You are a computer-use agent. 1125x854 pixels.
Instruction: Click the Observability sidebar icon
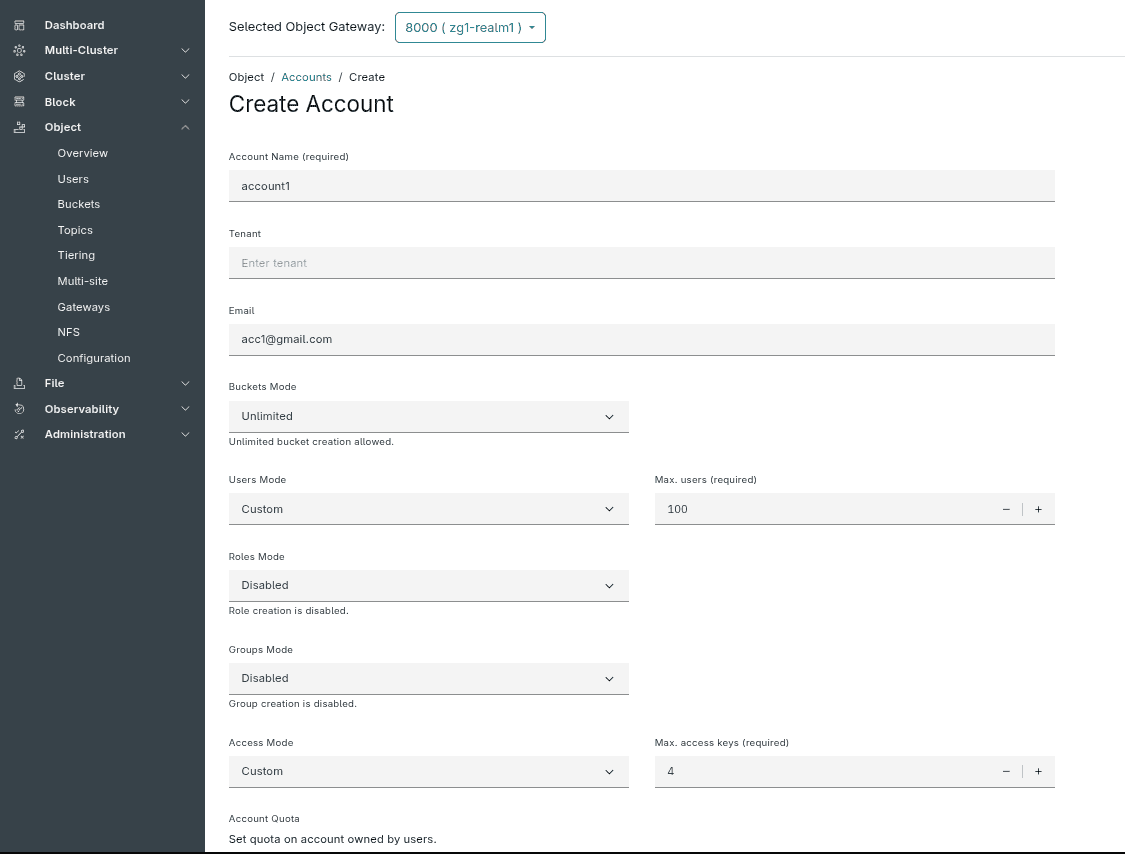click(18, 408)
